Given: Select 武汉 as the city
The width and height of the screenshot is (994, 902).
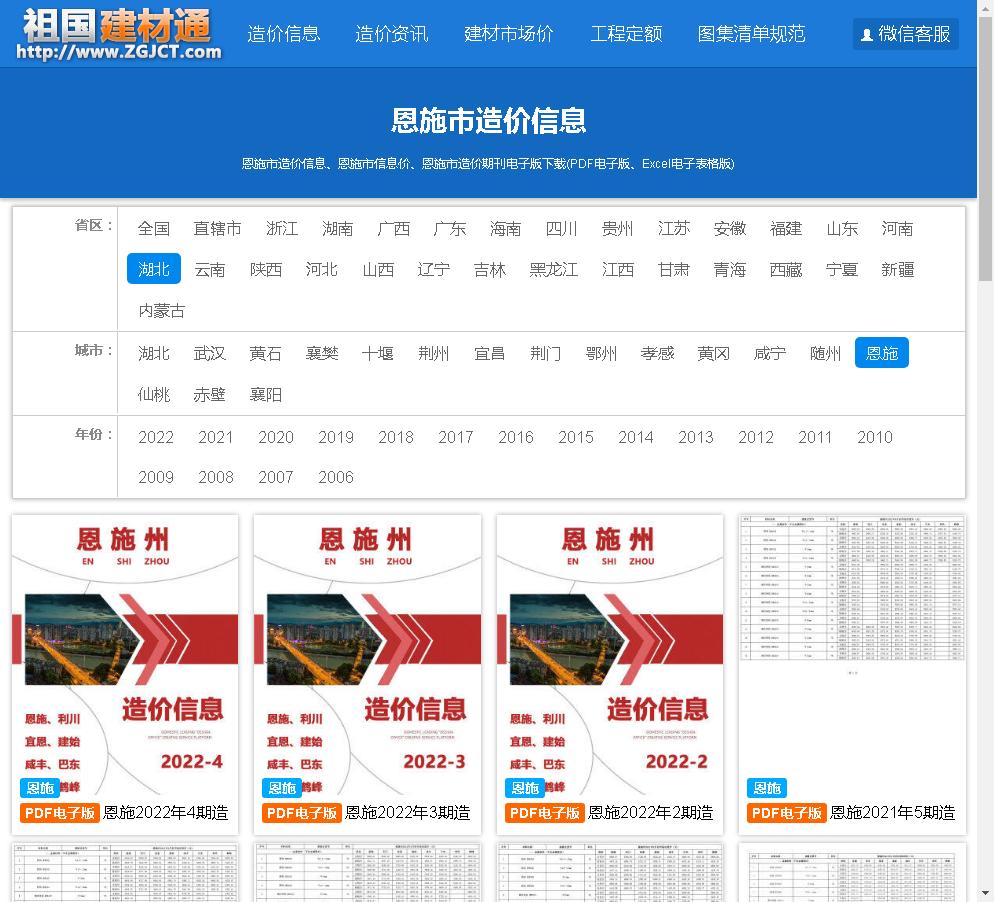Looking at the screenshot, I should [x=209, y=353].
